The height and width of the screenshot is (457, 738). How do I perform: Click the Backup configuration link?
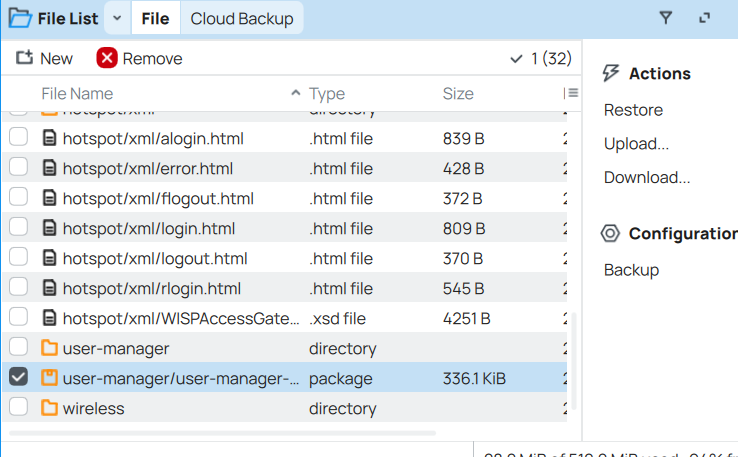coord(631,270)
